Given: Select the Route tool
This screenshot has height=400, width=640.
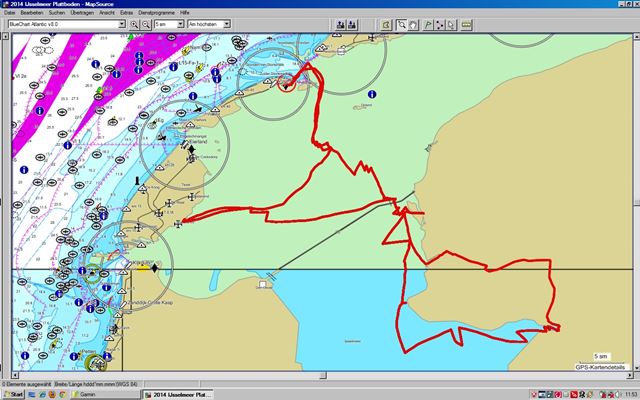Looking at the screenshot, I should pos(439,25).
